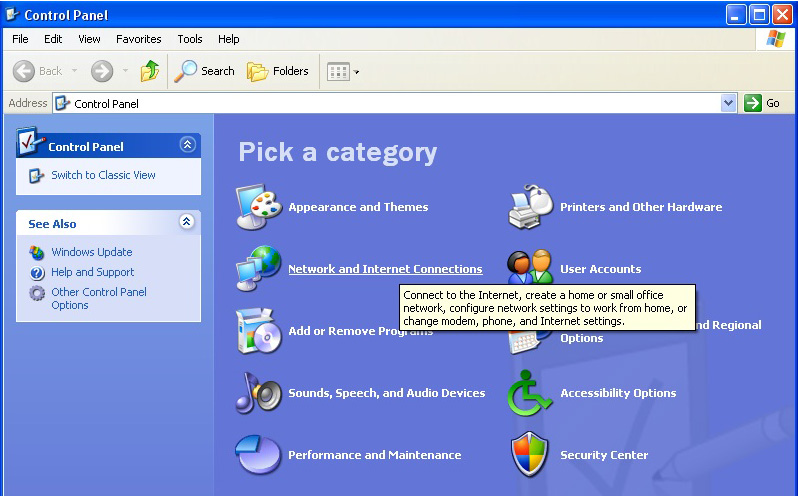Open the Printers and Other Hardware printer icon

[x=530, y=207]
